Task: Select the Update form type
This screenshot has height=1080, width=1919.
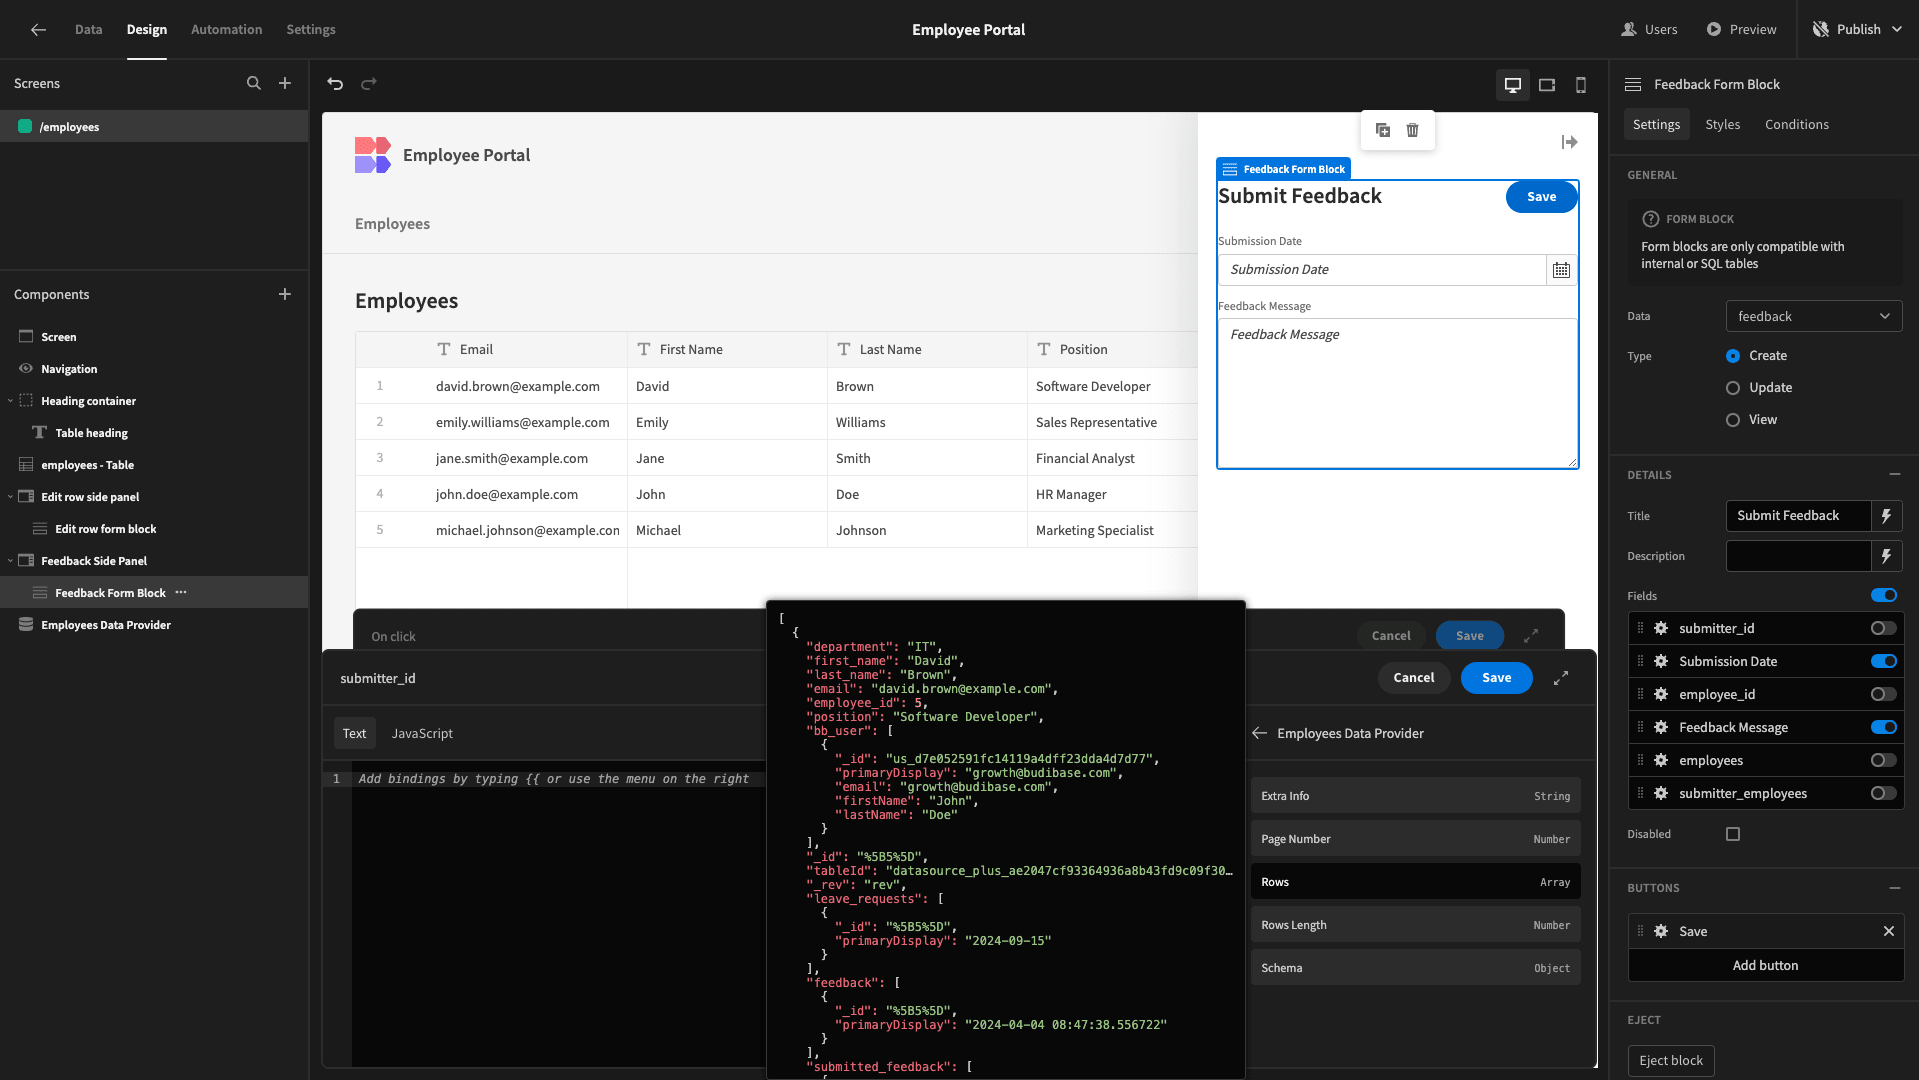Action: tap(1733, 388)
